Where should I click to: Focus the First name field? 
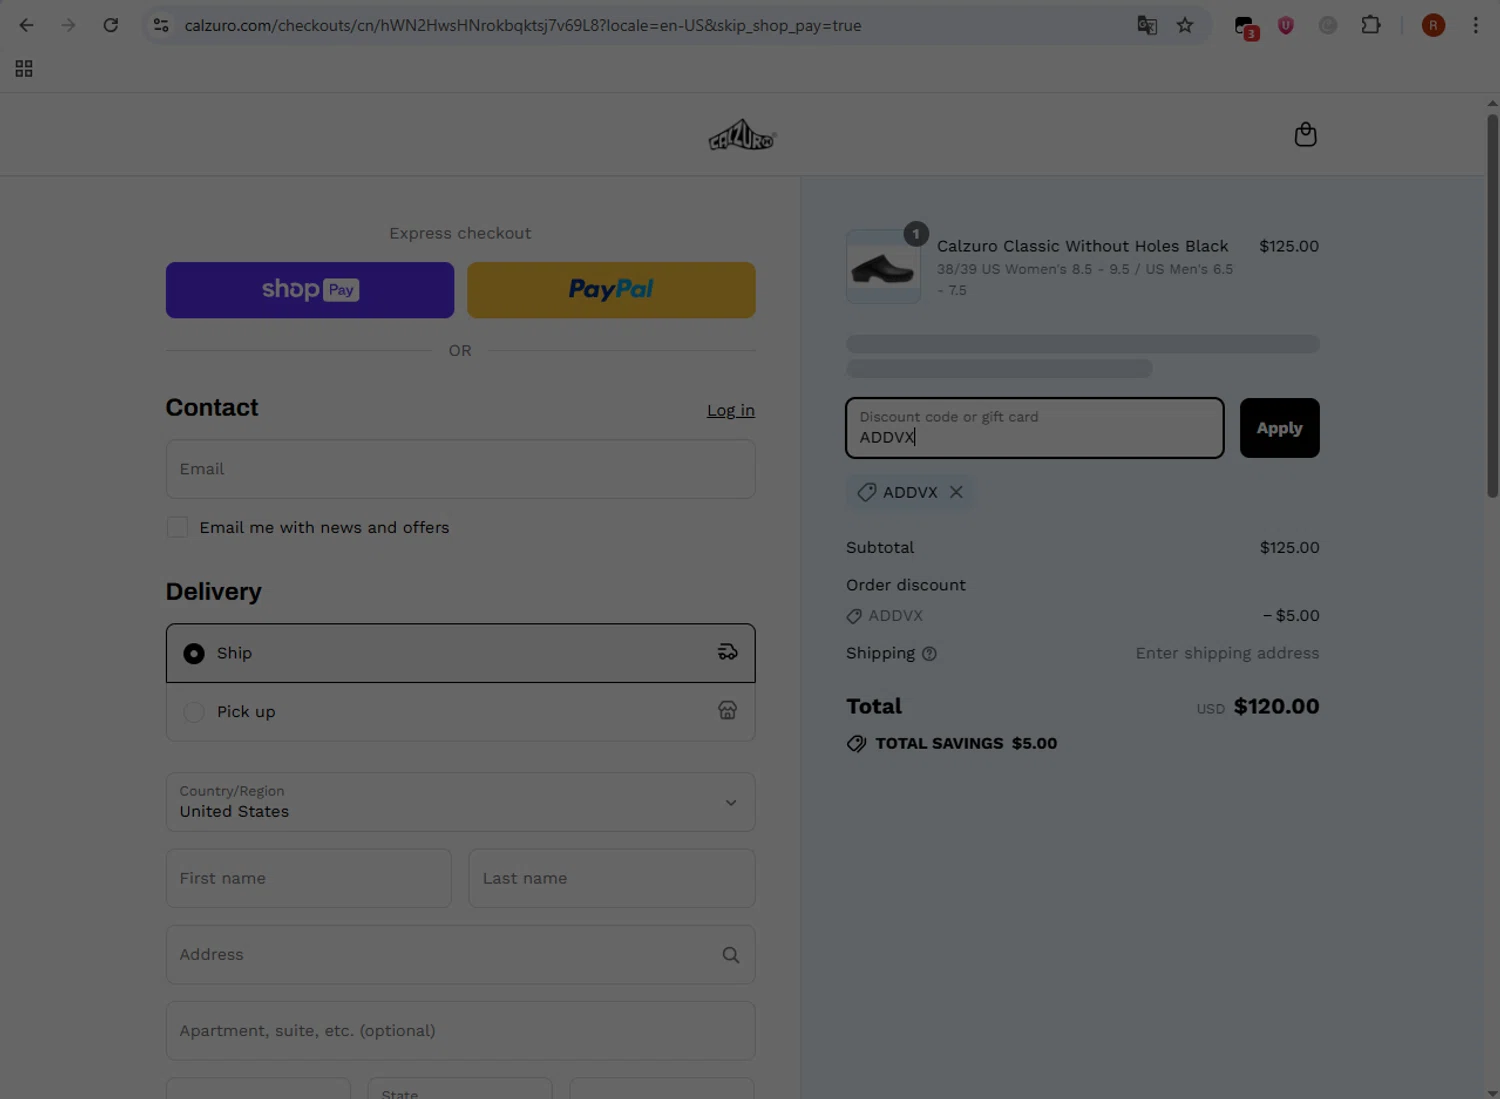[x=308, y=878]
